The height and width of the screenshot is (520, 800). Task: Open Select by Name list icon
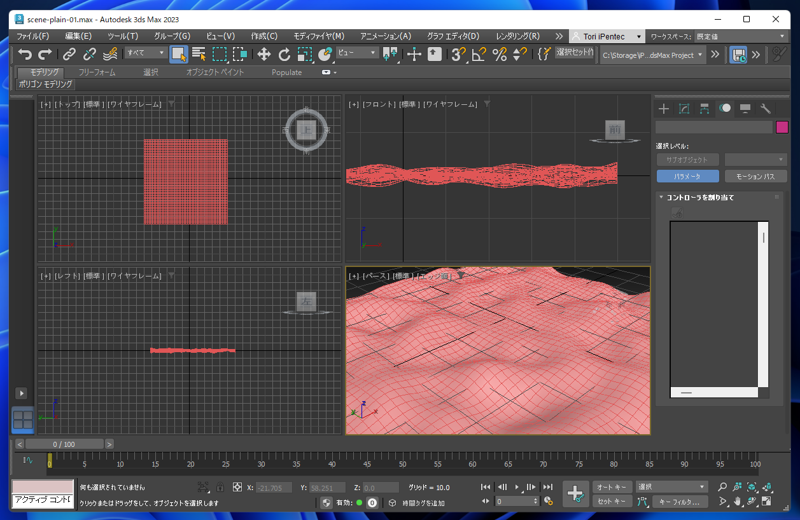tap(198, 54)
